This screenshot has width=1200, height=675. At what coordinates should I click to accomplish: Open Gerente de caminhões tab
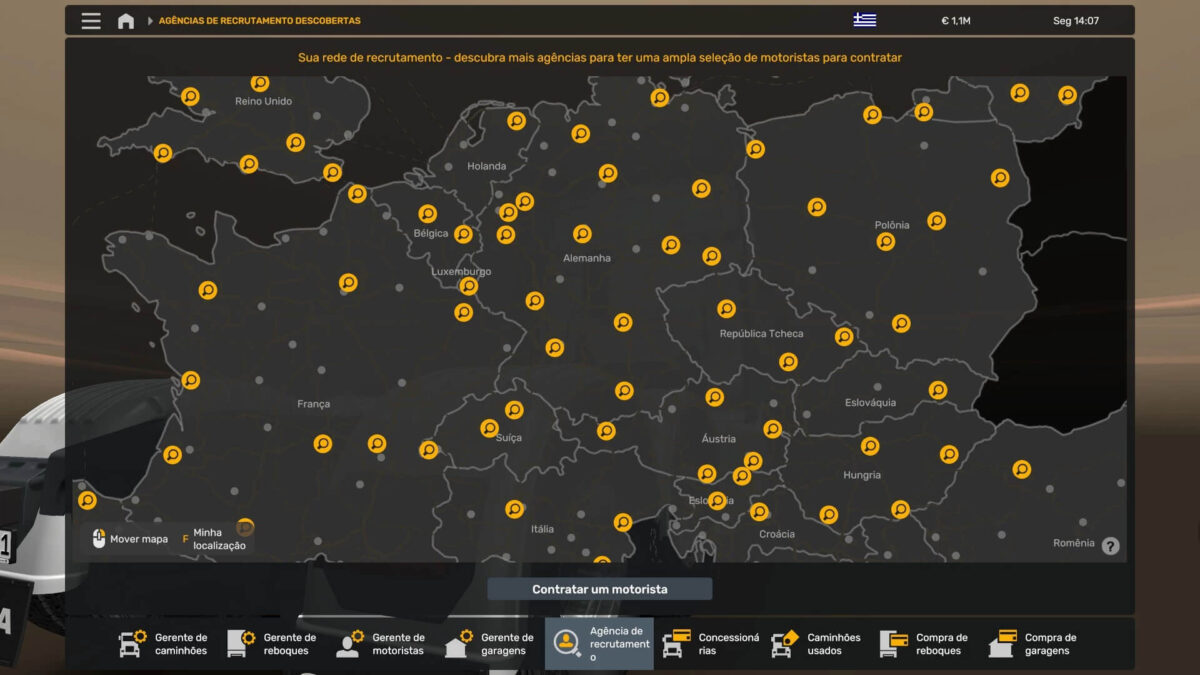click(x=164, y=644)
